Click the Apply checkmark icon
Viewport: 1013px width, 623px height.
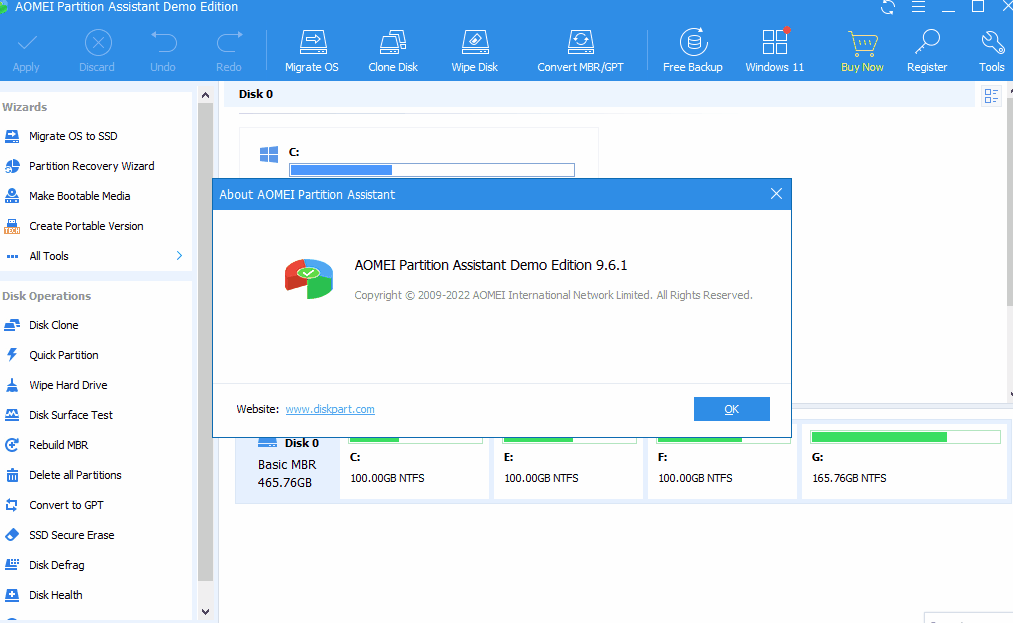click(26, 44)
